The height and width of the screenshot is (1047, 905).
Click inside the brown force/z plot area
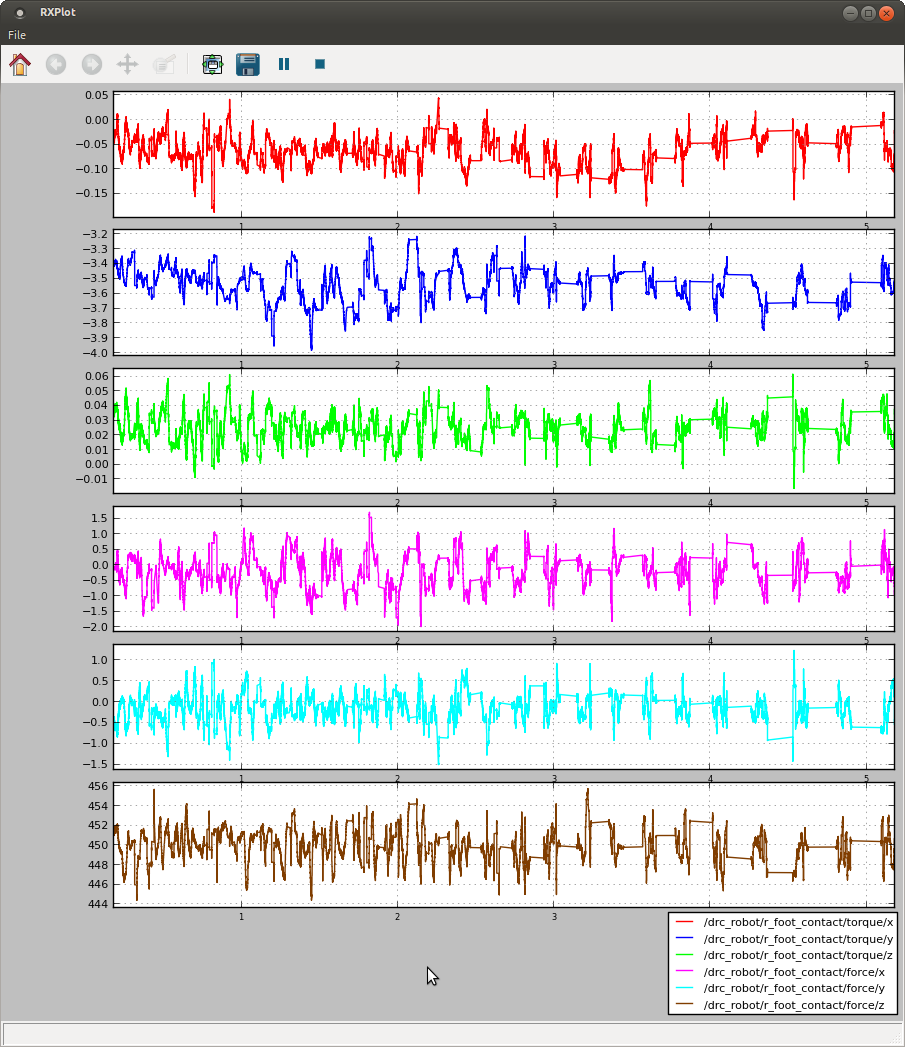point(450,845)
